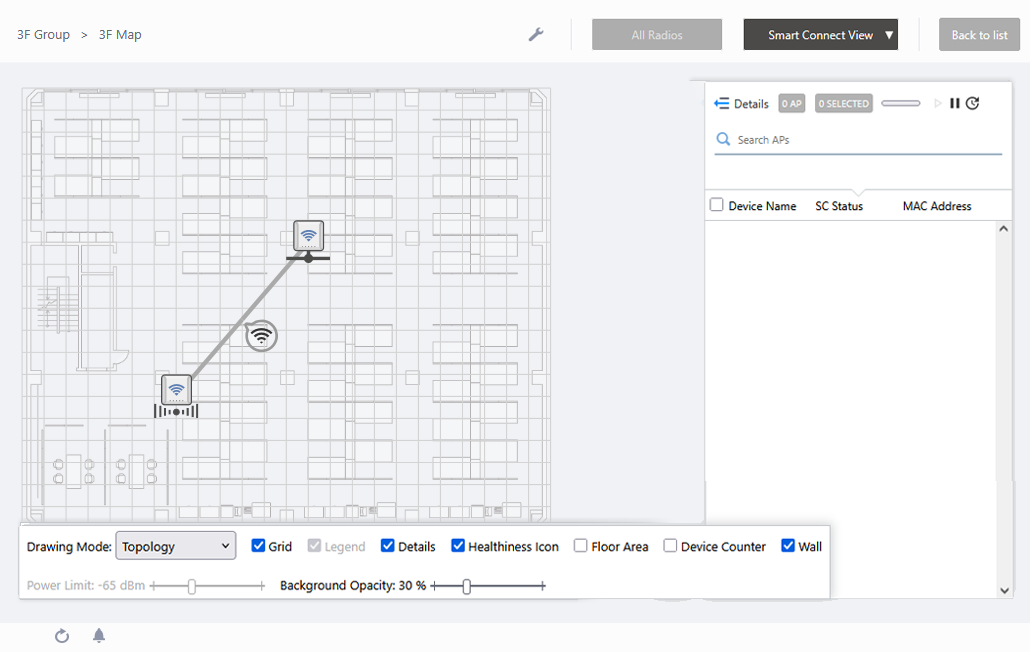Image resolution: width=1030 pixels, height=652 pixels.
Task: Click the timed refresh clock icon
Action: 972,104
